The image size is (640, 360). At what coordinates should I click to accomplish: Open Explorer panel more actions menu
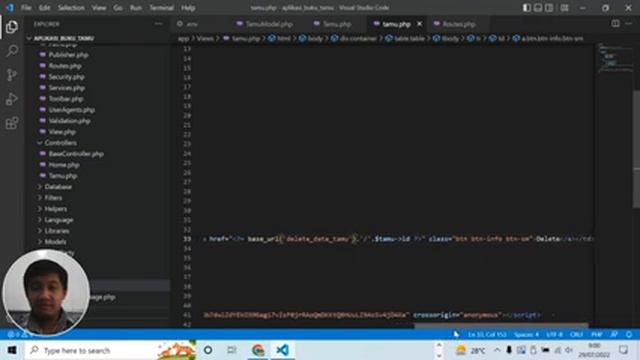(x=158, y=24)
